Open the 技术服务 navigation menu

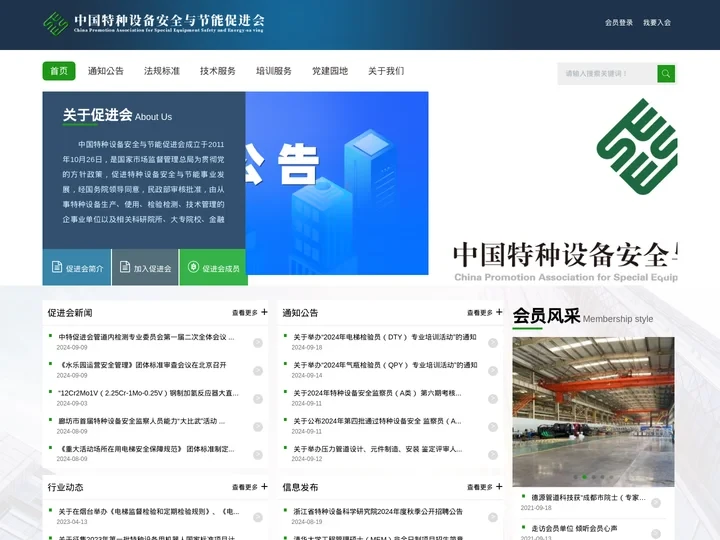[218, 71]
